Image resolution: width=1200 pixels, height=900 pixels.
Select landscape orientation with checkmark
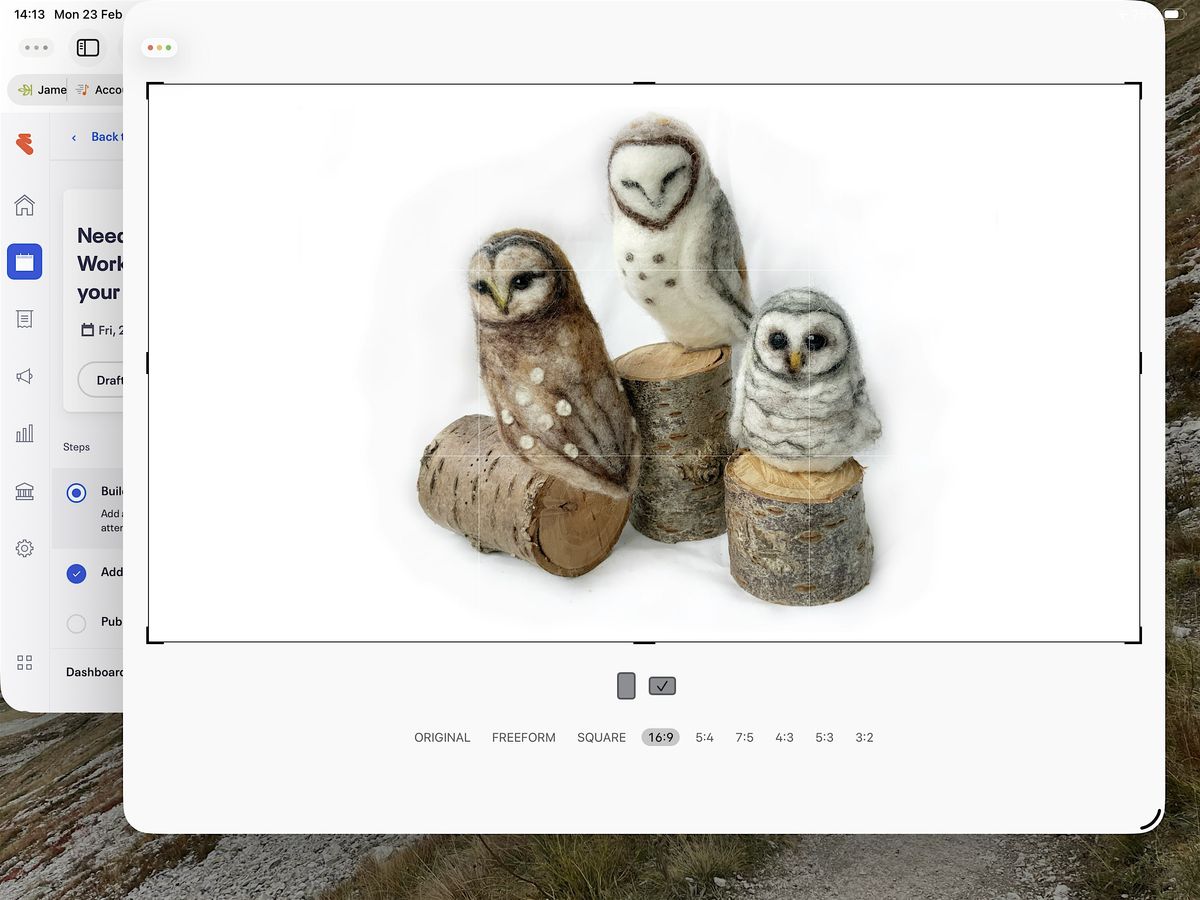click(x=662, y=686)
